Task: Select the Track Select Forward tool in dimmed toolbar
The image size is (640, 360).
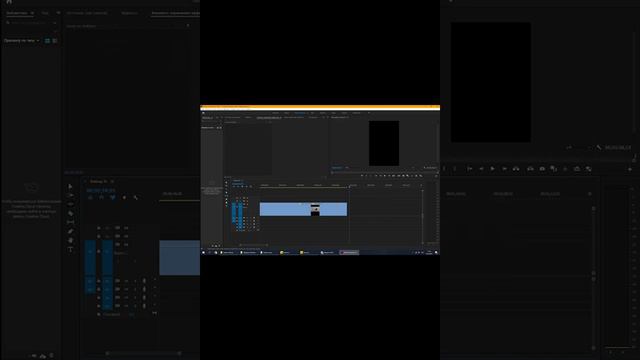Action: pyautogui.click(x=70, y=195)
